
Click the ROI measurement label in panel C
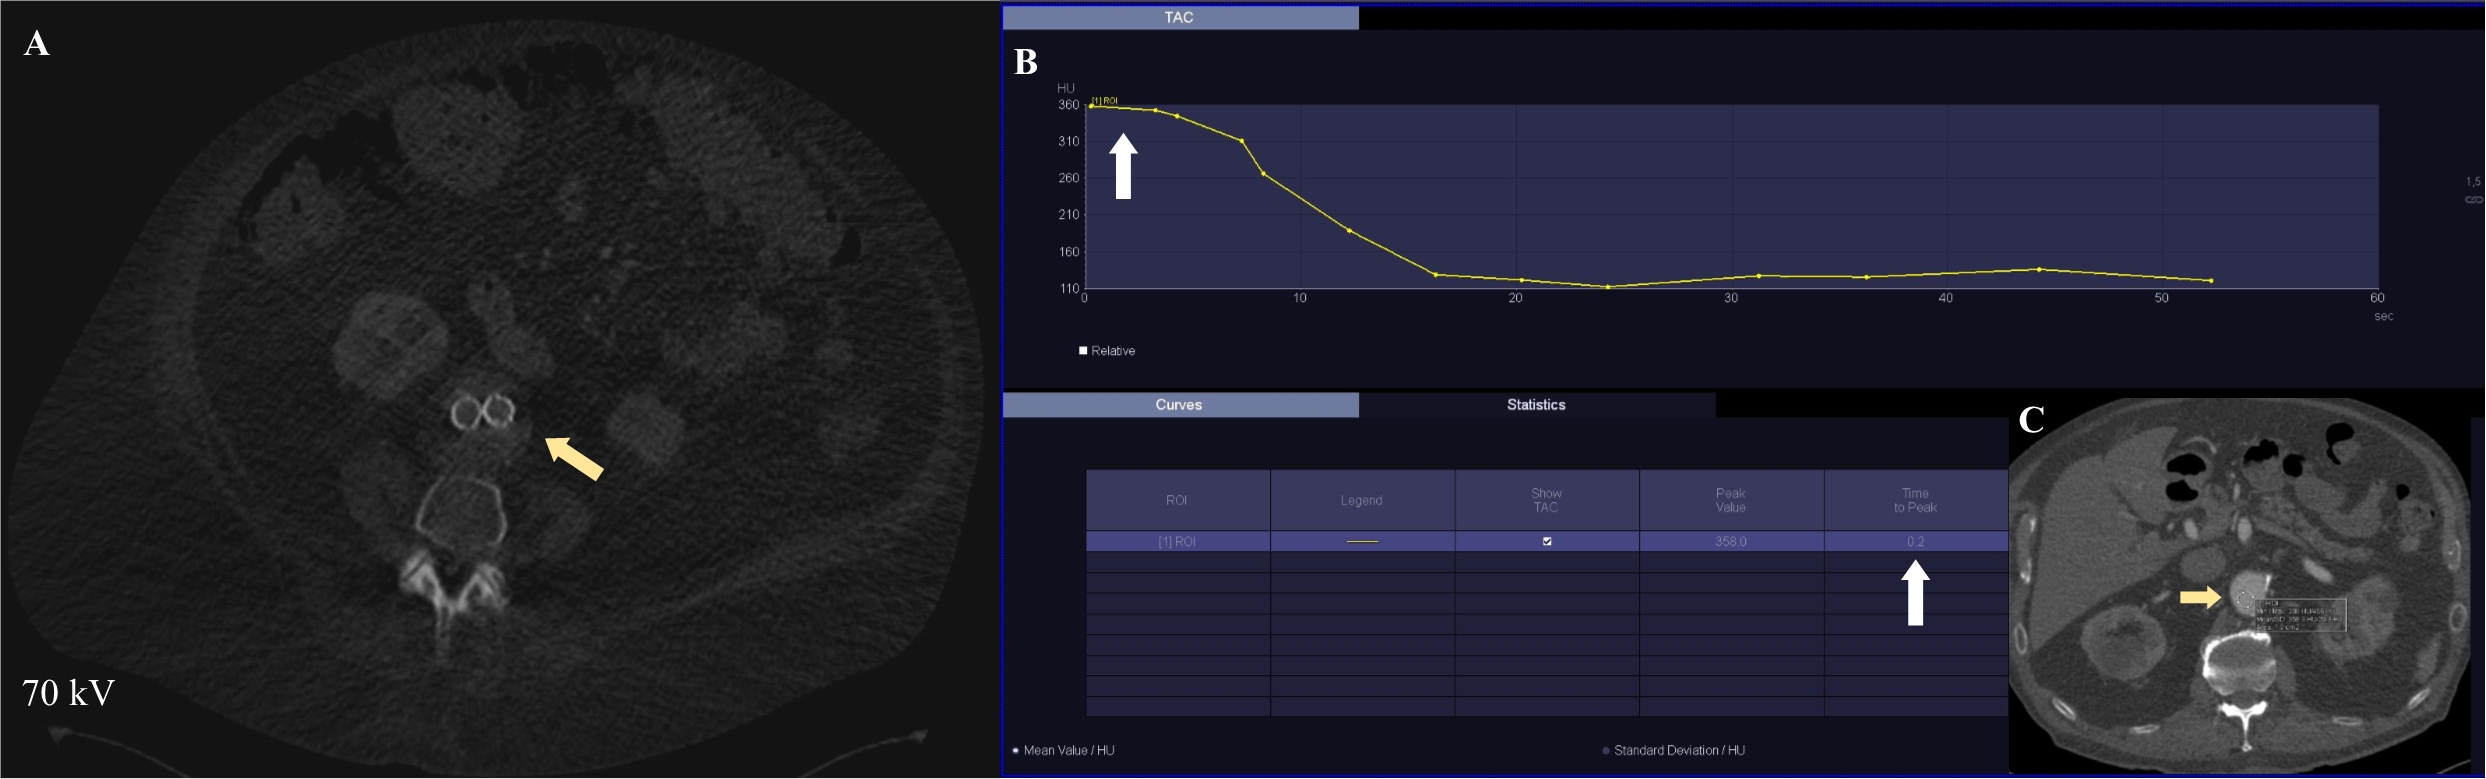(x=2298, y=615)
